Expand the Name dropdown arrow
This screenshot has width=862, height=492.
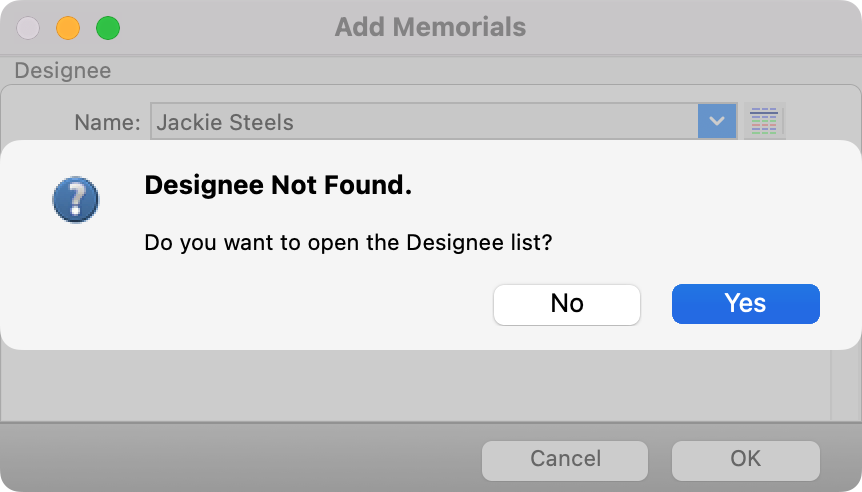tap(717, 122)
